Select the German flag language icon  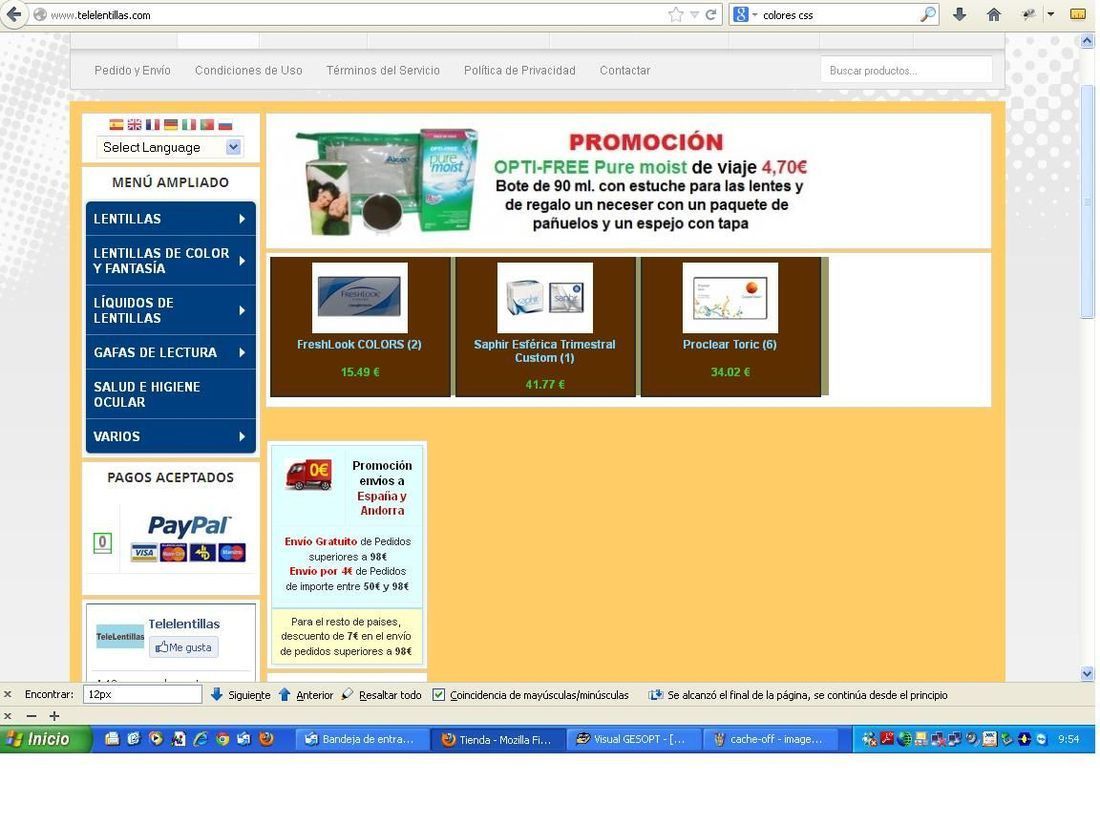point(171,125)
